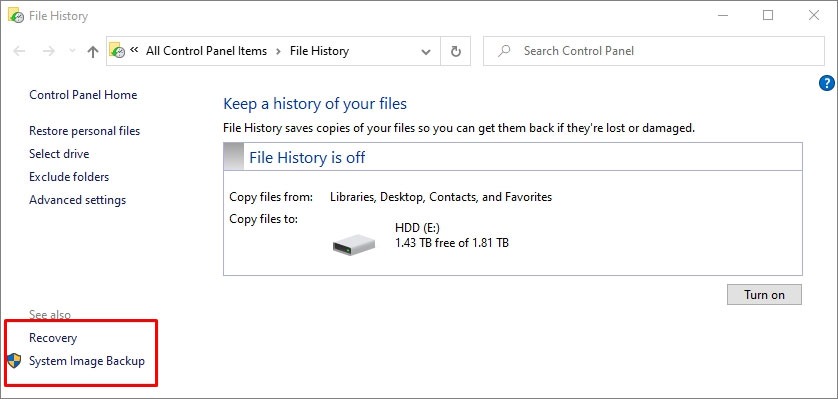The height and width of the screenshot is (399, 838).
Task: Select 'All Control Panel Items' breadcrumb
Action: click(x=206, y=51)
